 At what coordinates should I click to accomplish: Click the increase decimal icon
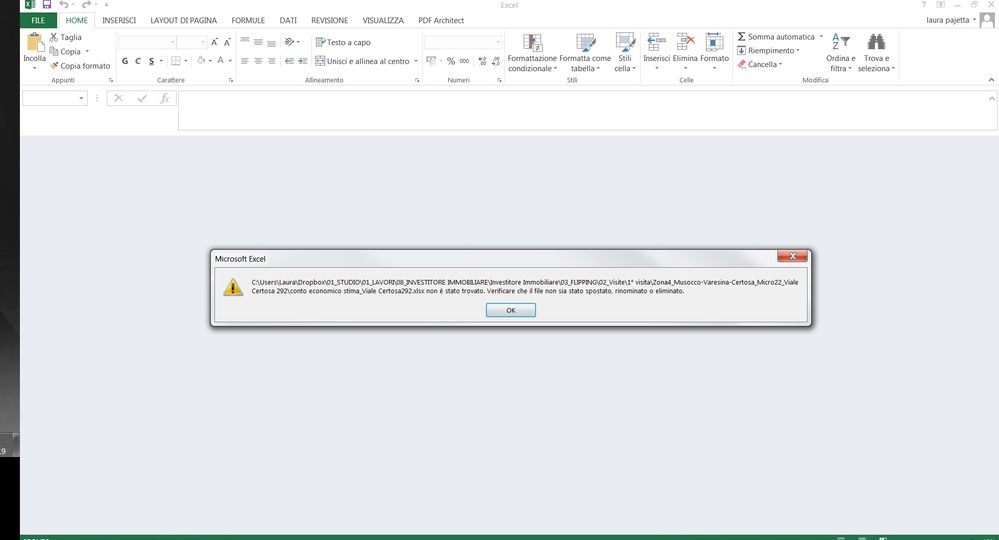482,61
